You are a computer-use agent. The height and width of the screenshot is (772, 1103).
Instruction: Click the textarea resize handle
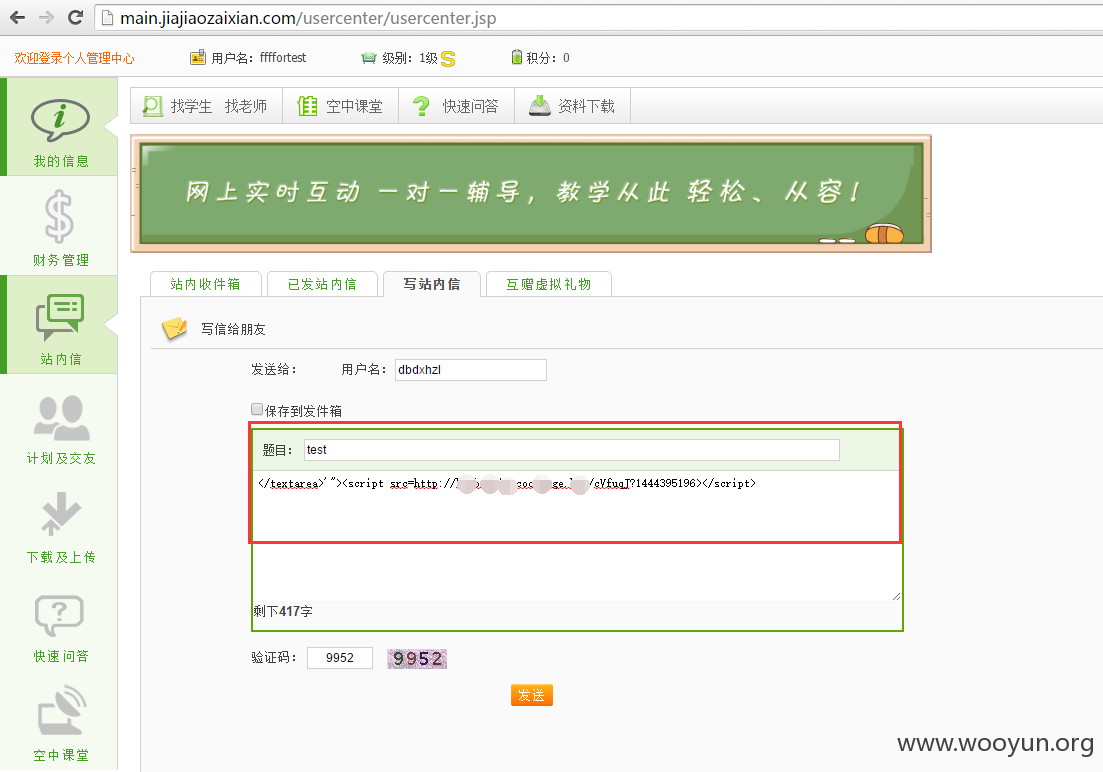pos(896,596)
